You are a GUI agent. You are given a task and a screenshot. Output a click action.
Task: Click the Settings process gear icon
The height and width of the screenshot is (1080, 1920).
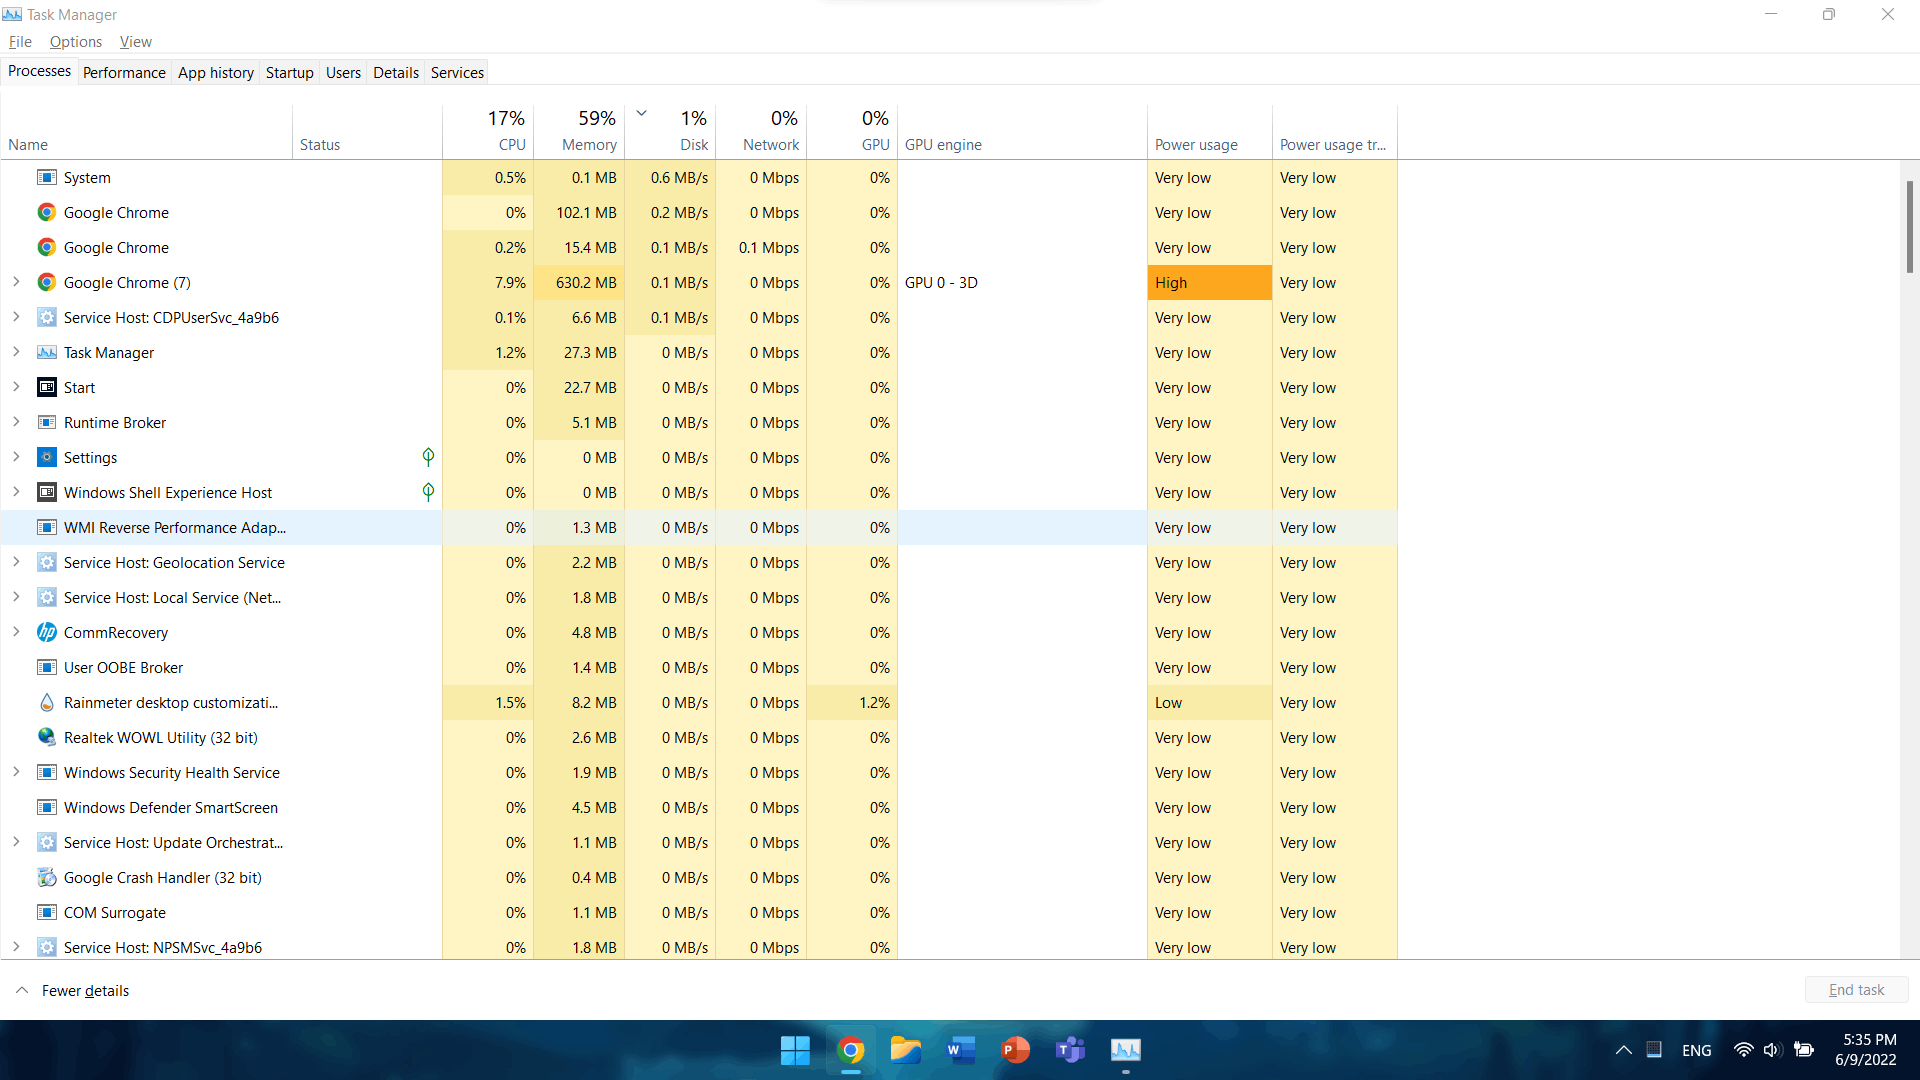coord(46,458)
